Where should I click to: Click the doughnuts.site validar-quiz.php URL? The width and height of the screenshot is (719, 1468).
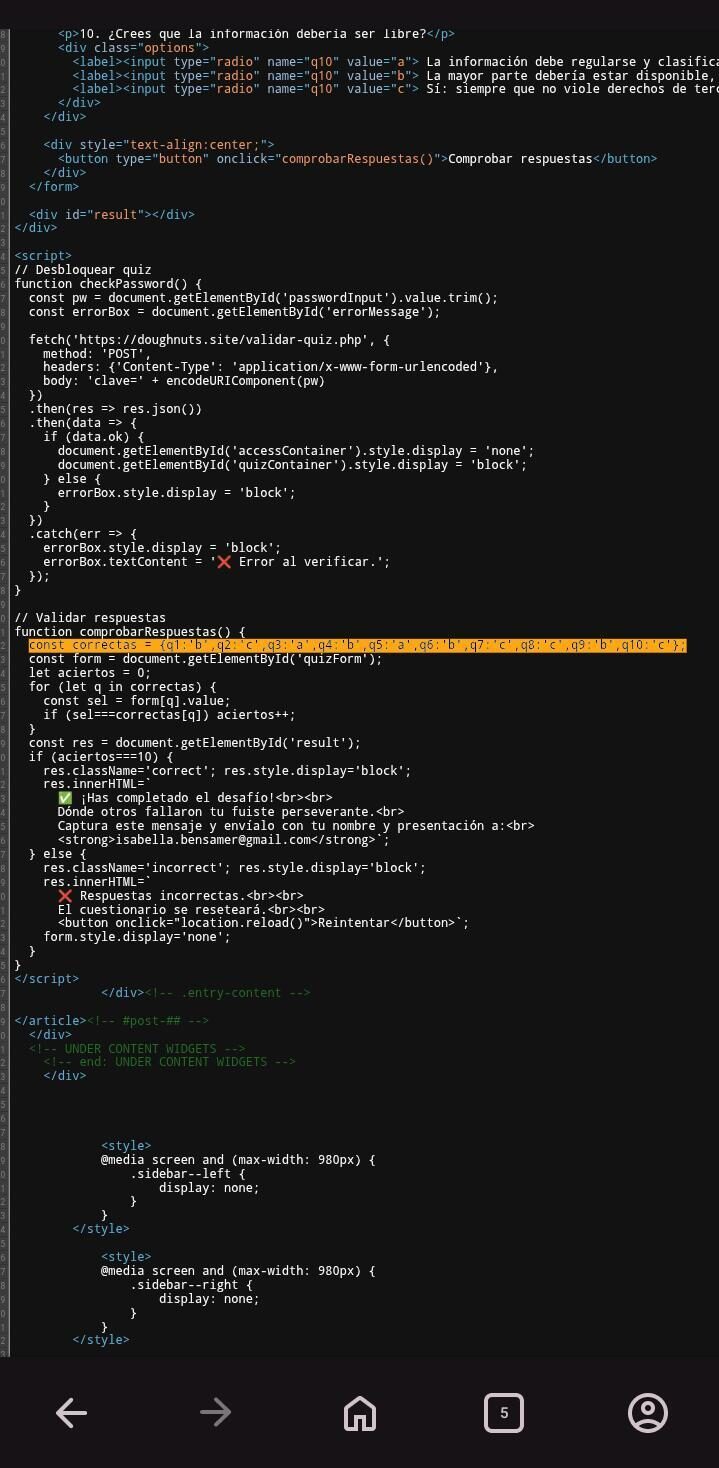click(x=218, y=339)
